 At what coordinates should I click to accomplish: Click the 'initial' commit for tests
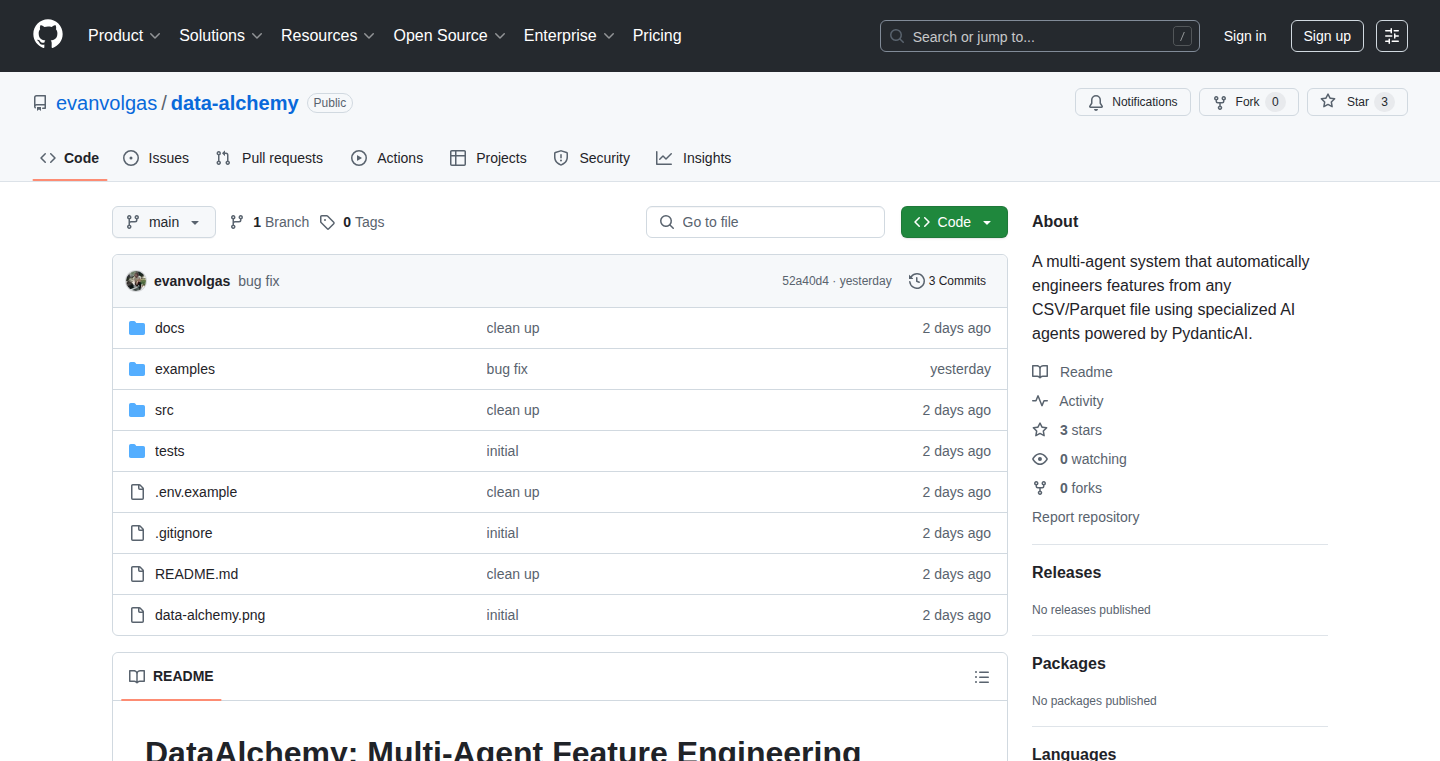tap(502, 451)
